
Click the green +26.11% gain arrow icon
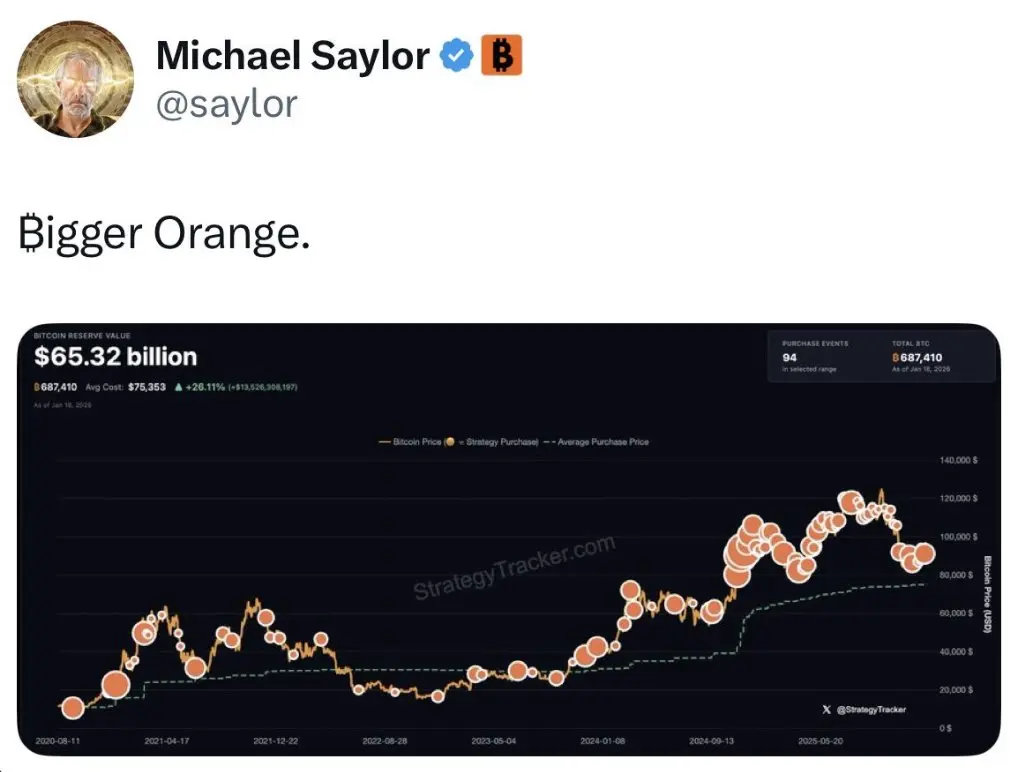point(178,387)
